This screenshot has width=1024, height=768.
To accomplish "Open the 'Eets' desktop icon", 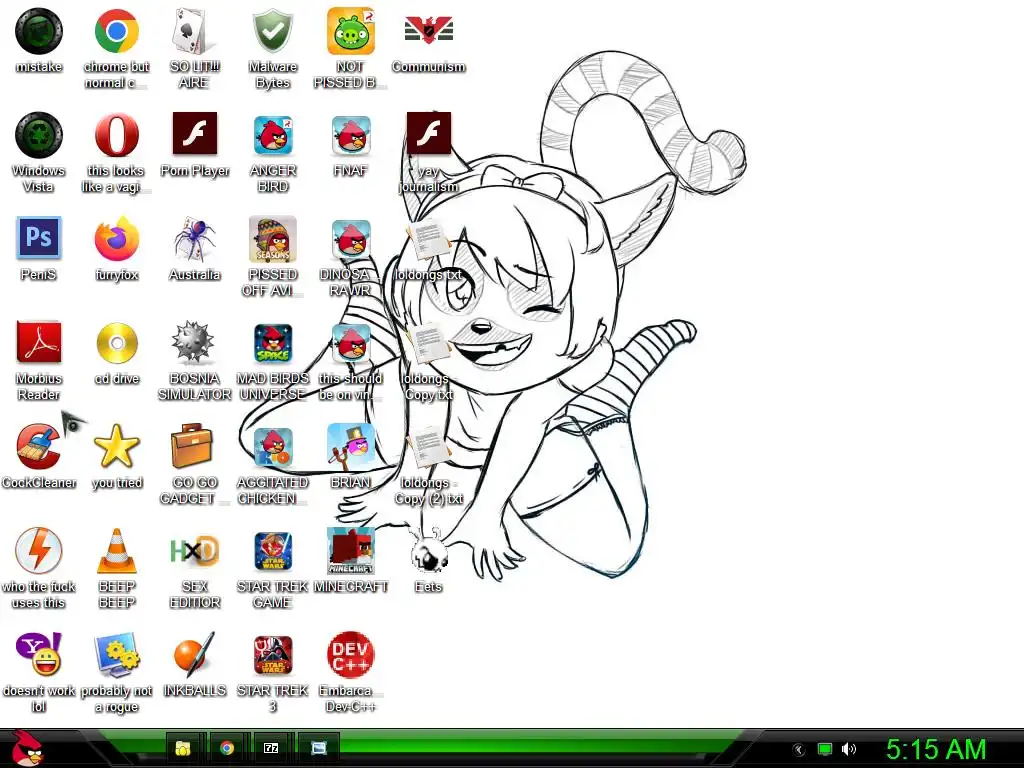I will click(x=428, y=552).
